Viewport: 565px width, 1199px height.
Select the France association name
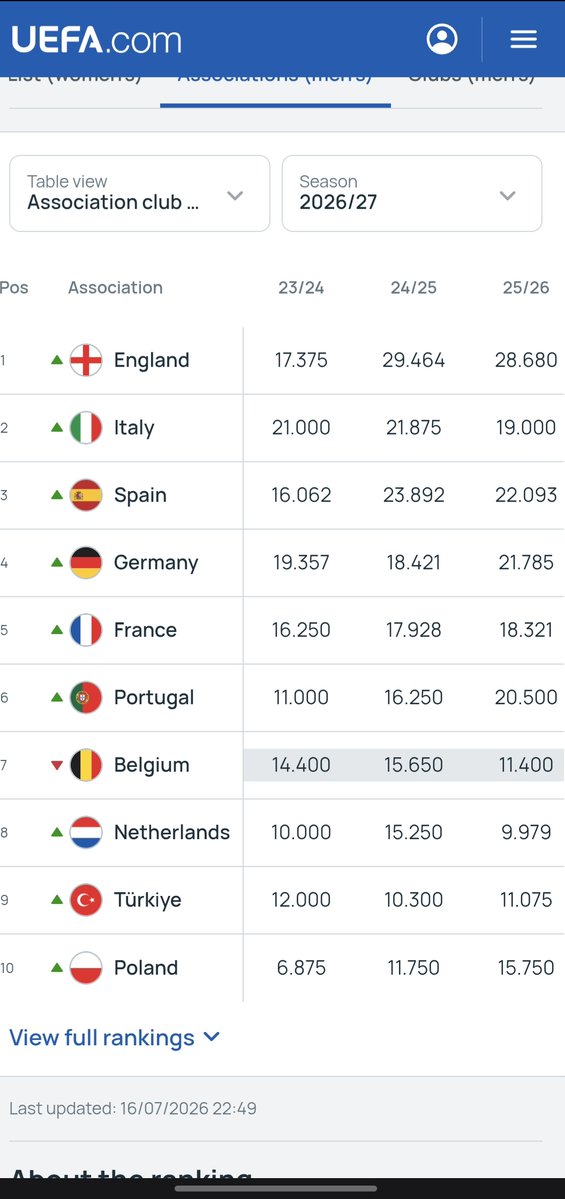tap(145, 630)
